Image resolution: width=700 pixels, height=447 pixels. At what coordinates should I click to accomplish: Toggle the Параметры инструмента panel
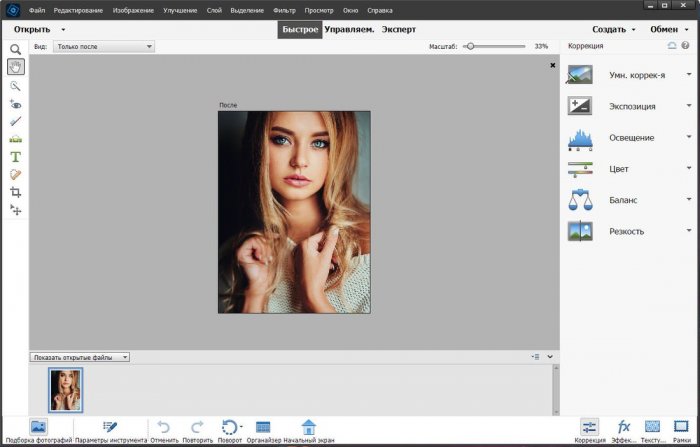pyautogui.click(x=110, y=427)
